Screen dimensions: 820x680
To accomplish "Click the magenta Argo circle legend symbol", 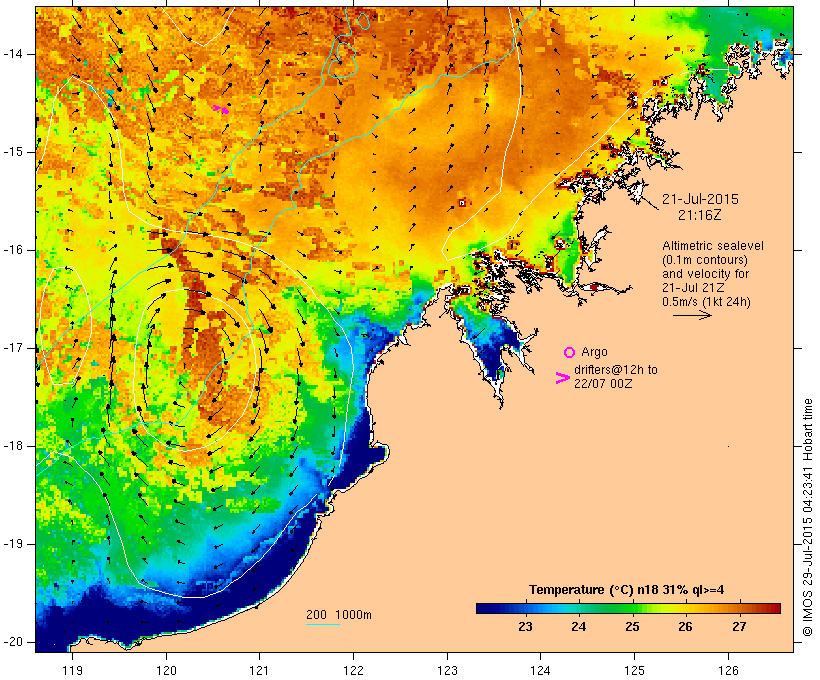I will (570, 352).
